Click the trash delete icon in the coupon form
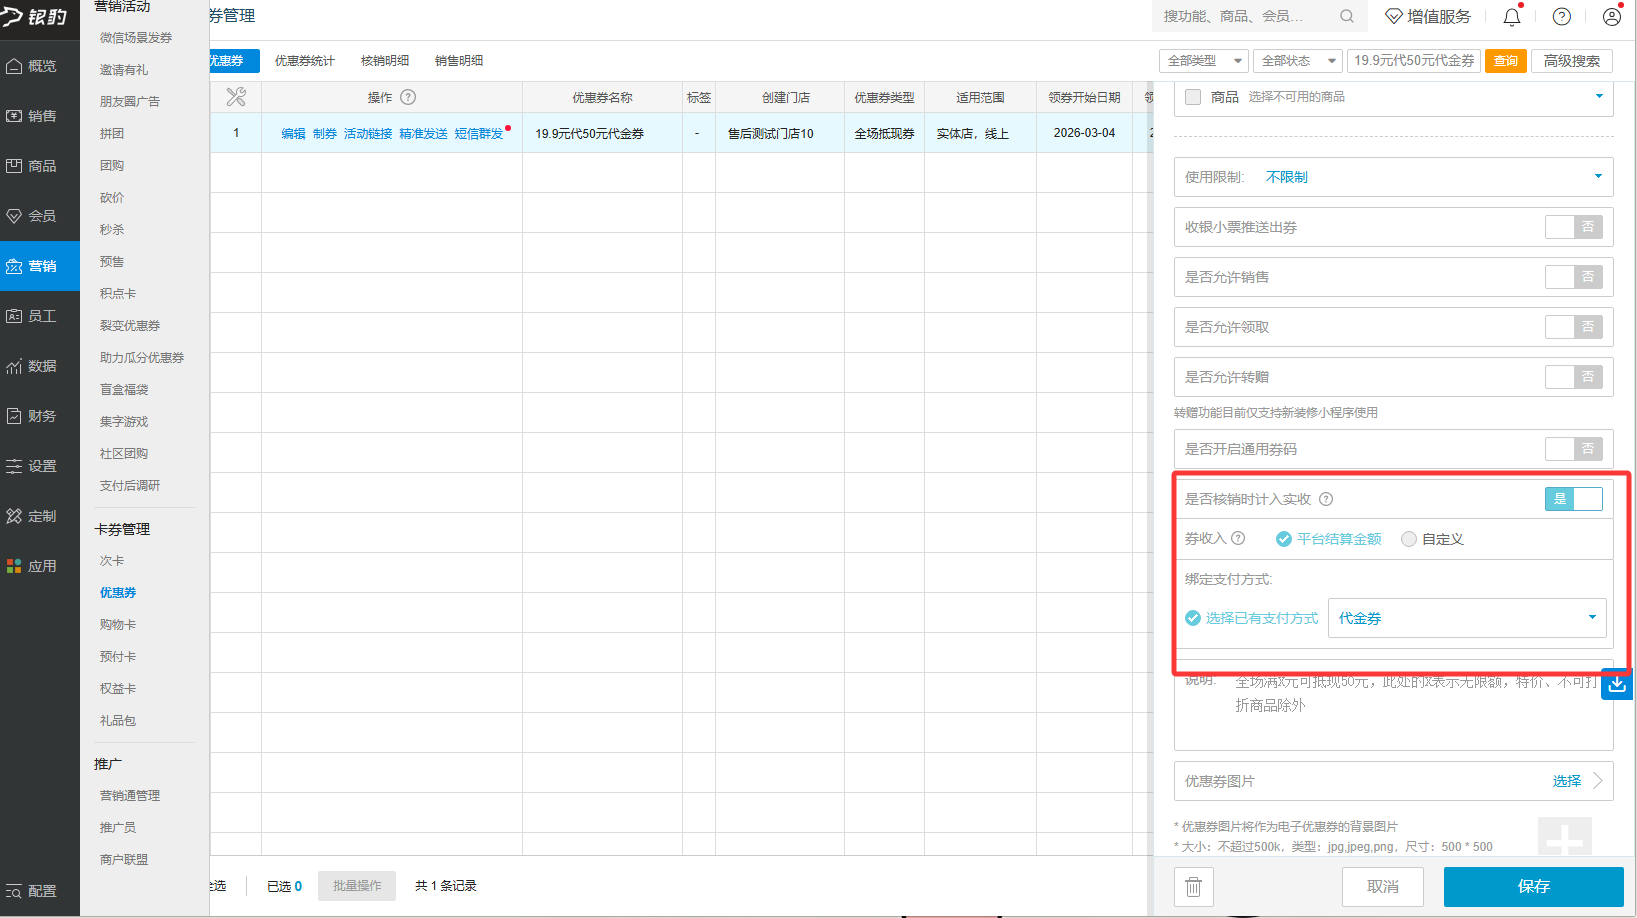 [x=1193, y=887]
